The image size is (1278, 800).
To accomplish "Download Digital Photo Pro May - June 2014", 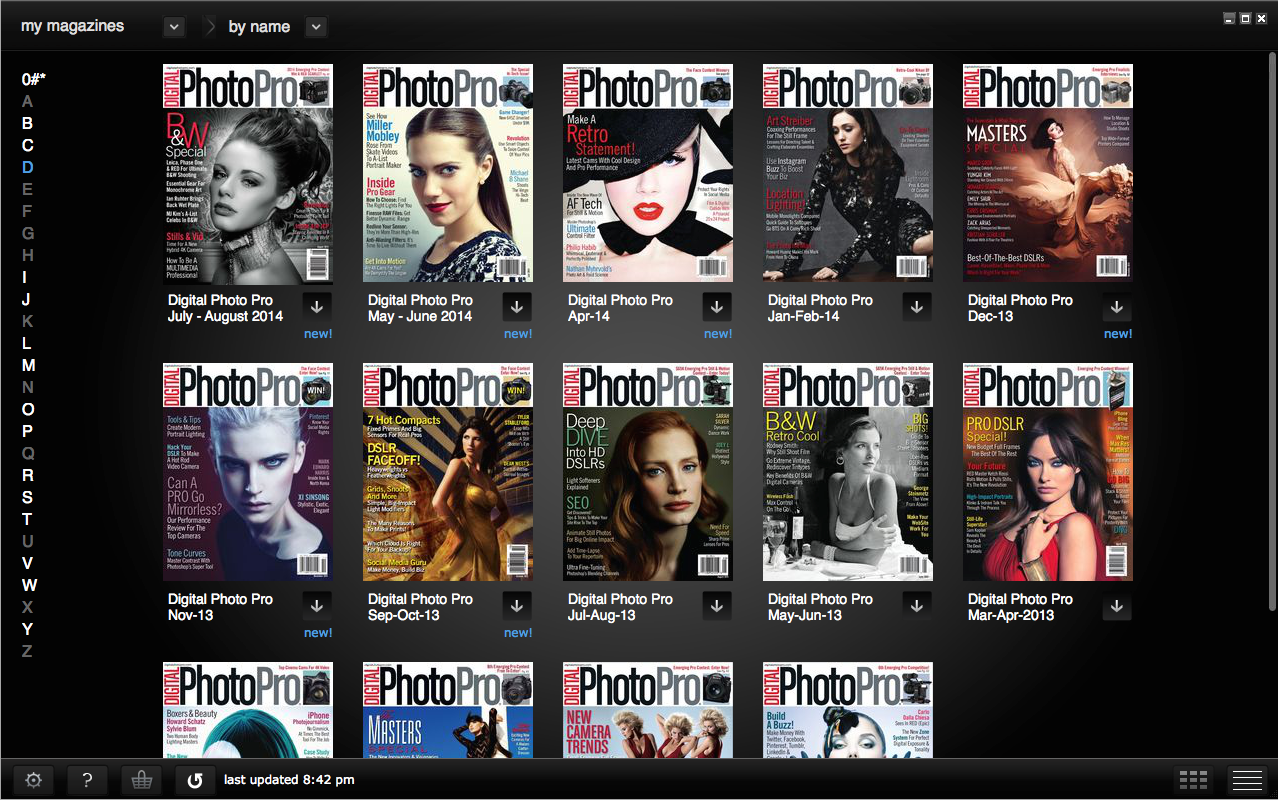I will (517, 307).
